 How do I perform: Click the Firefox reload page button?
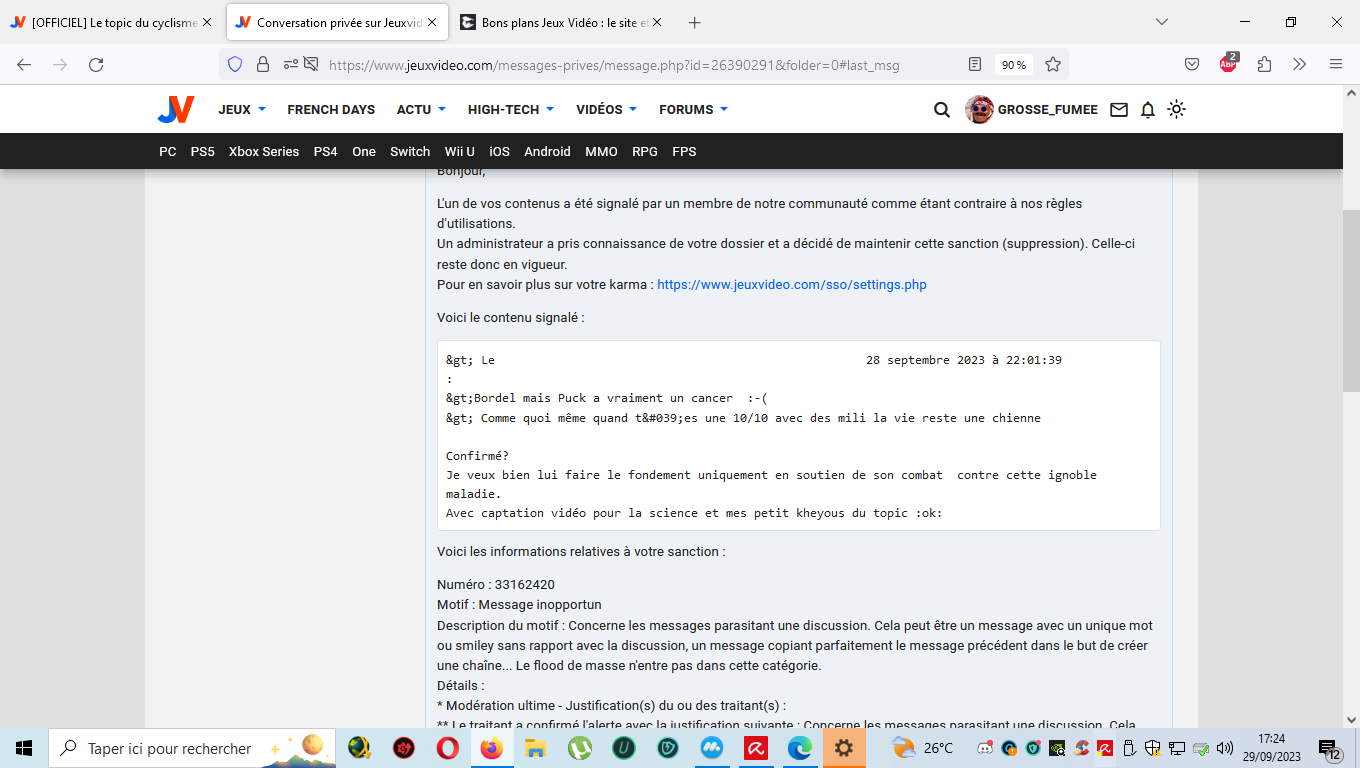tap(96, 65)
